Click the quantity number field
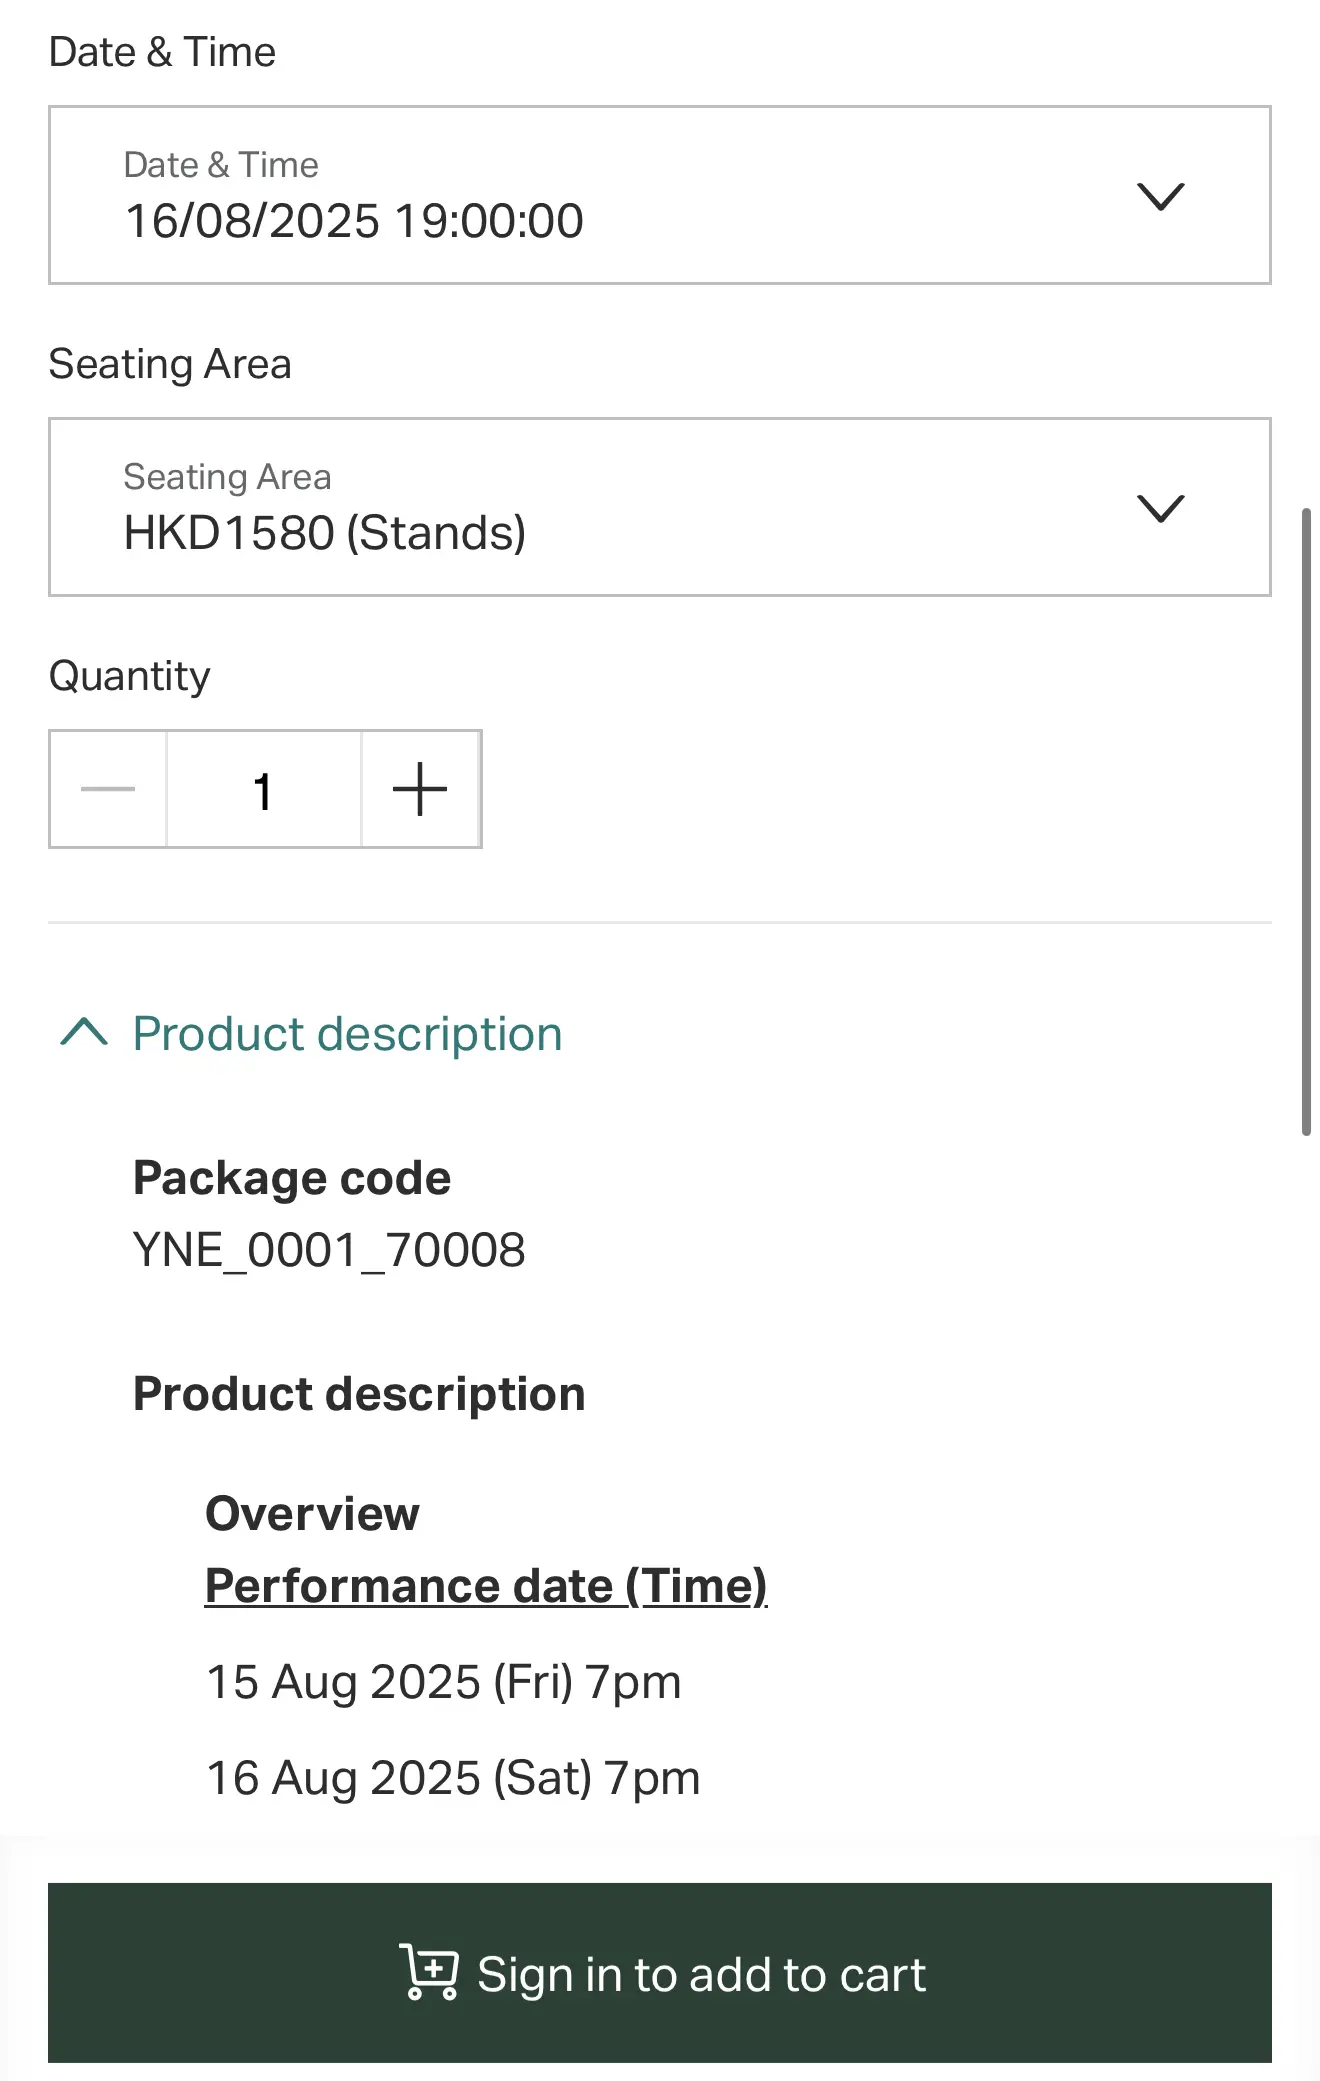The image size is (1320, 2081). pos(264,789)
